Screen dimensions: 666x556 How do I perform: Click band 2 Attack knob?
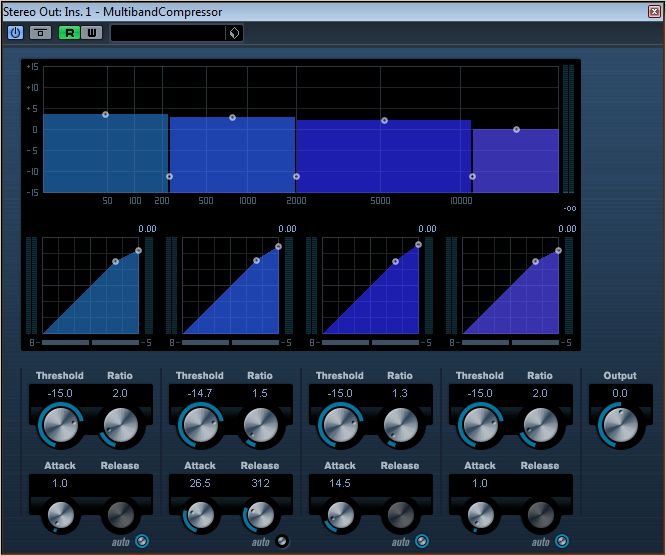200,515
